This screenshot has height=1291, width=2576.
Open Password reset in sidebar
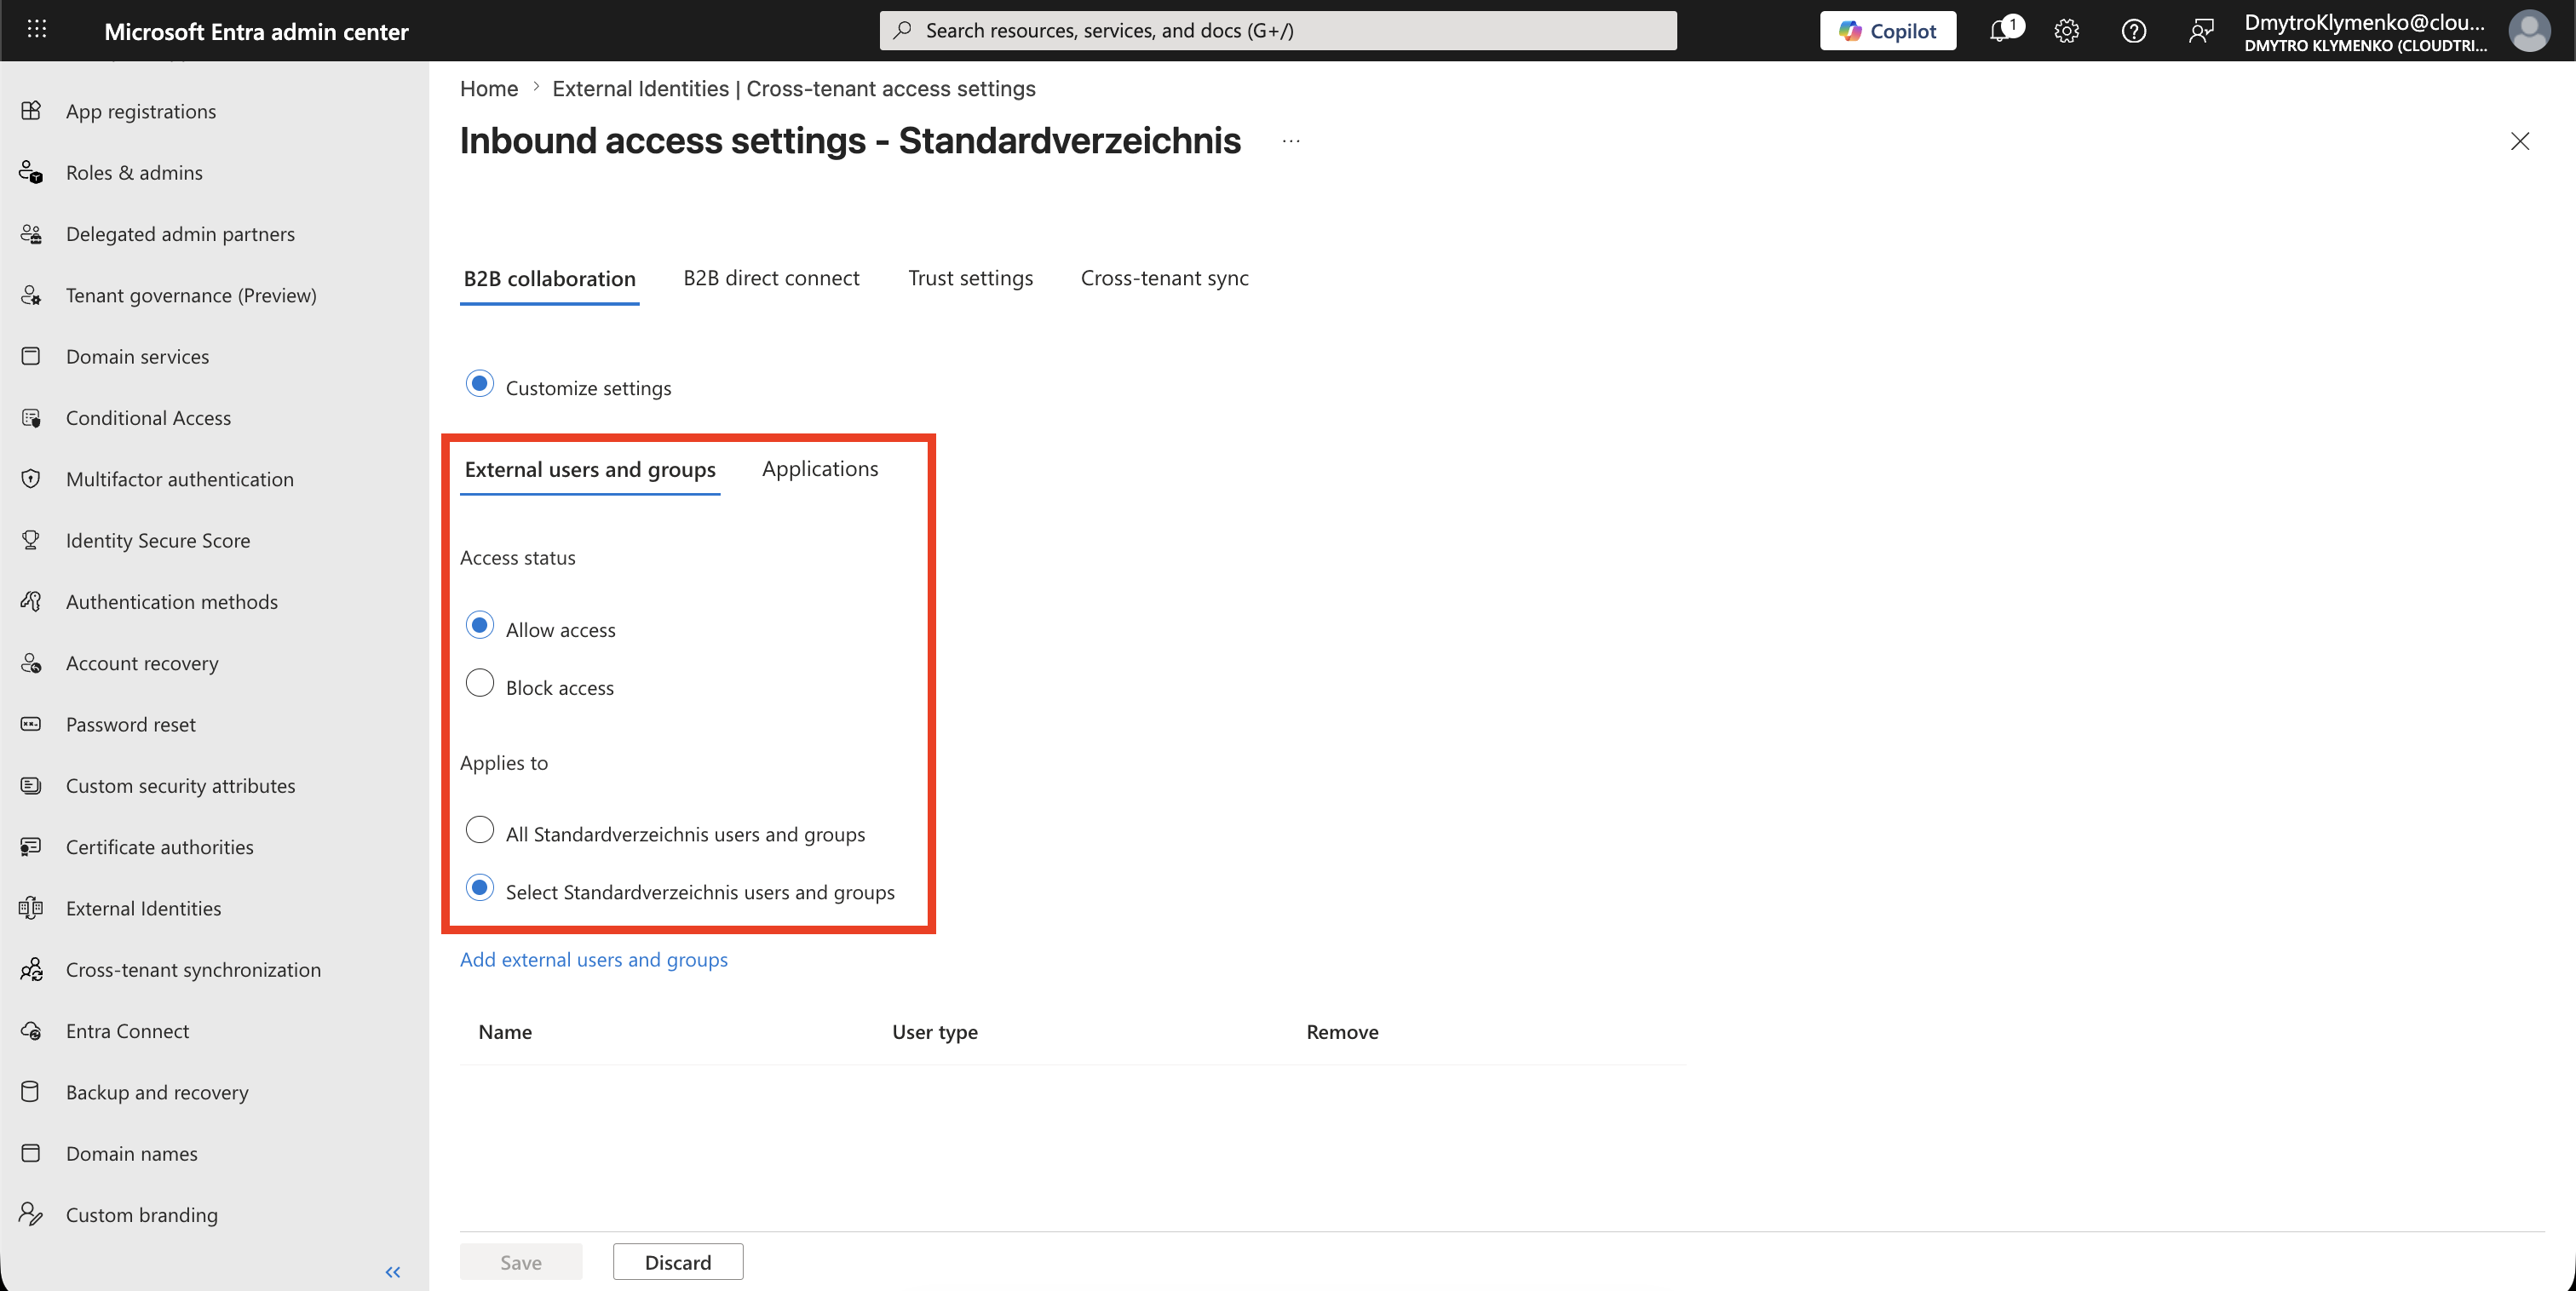[x=130, y=725]
